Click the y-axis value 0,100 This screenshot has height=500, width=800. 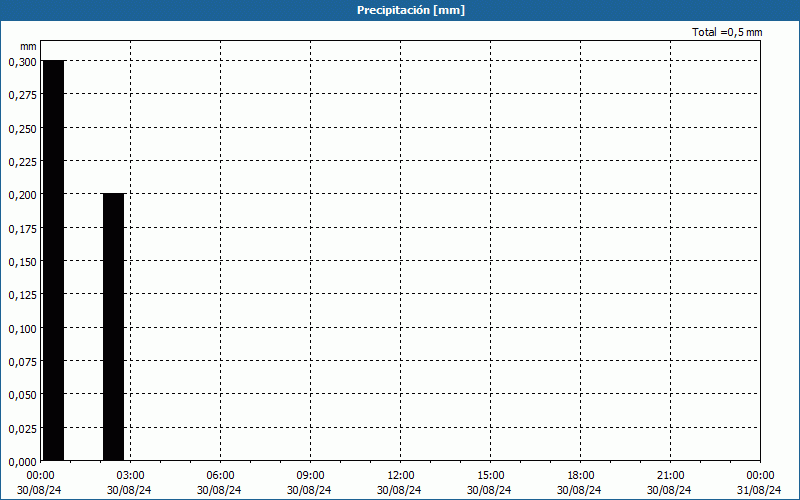coord(22,329)
